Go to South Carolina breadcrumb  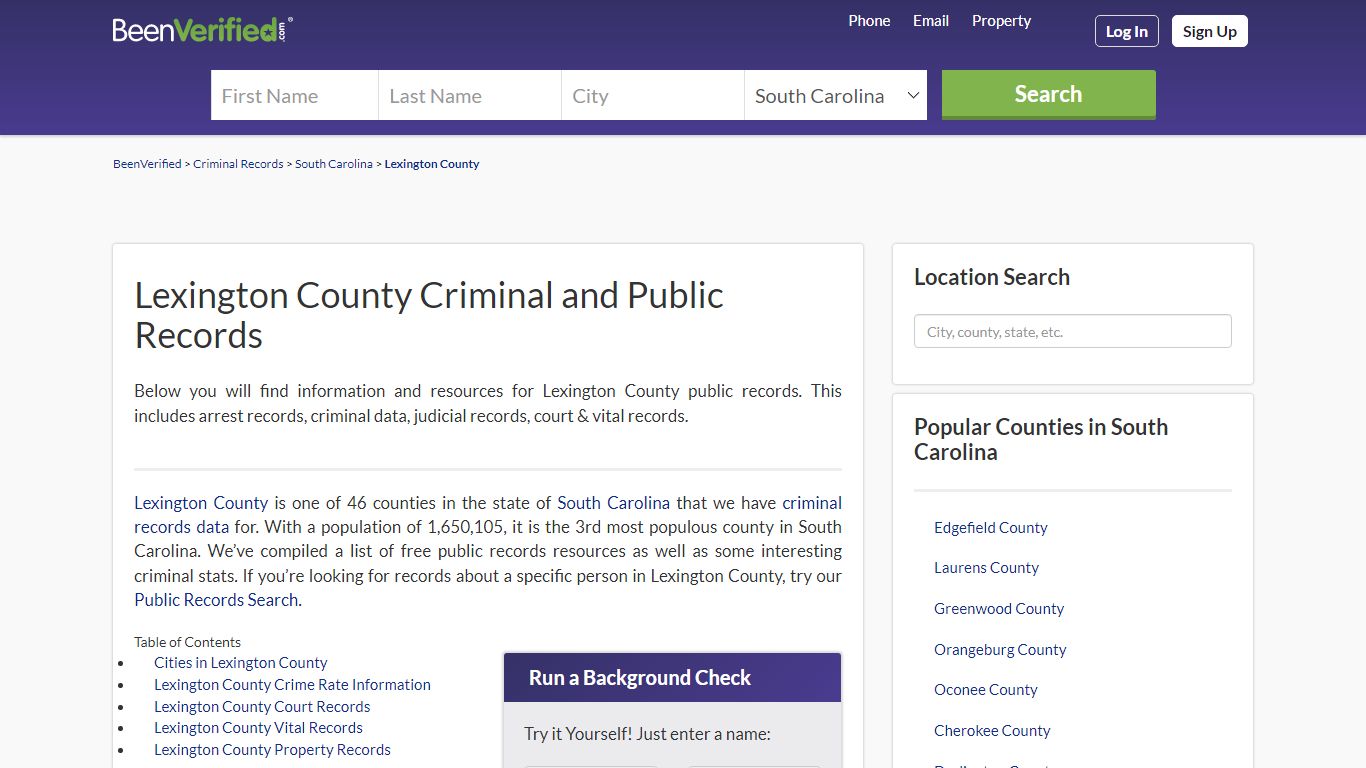point(334,164)
